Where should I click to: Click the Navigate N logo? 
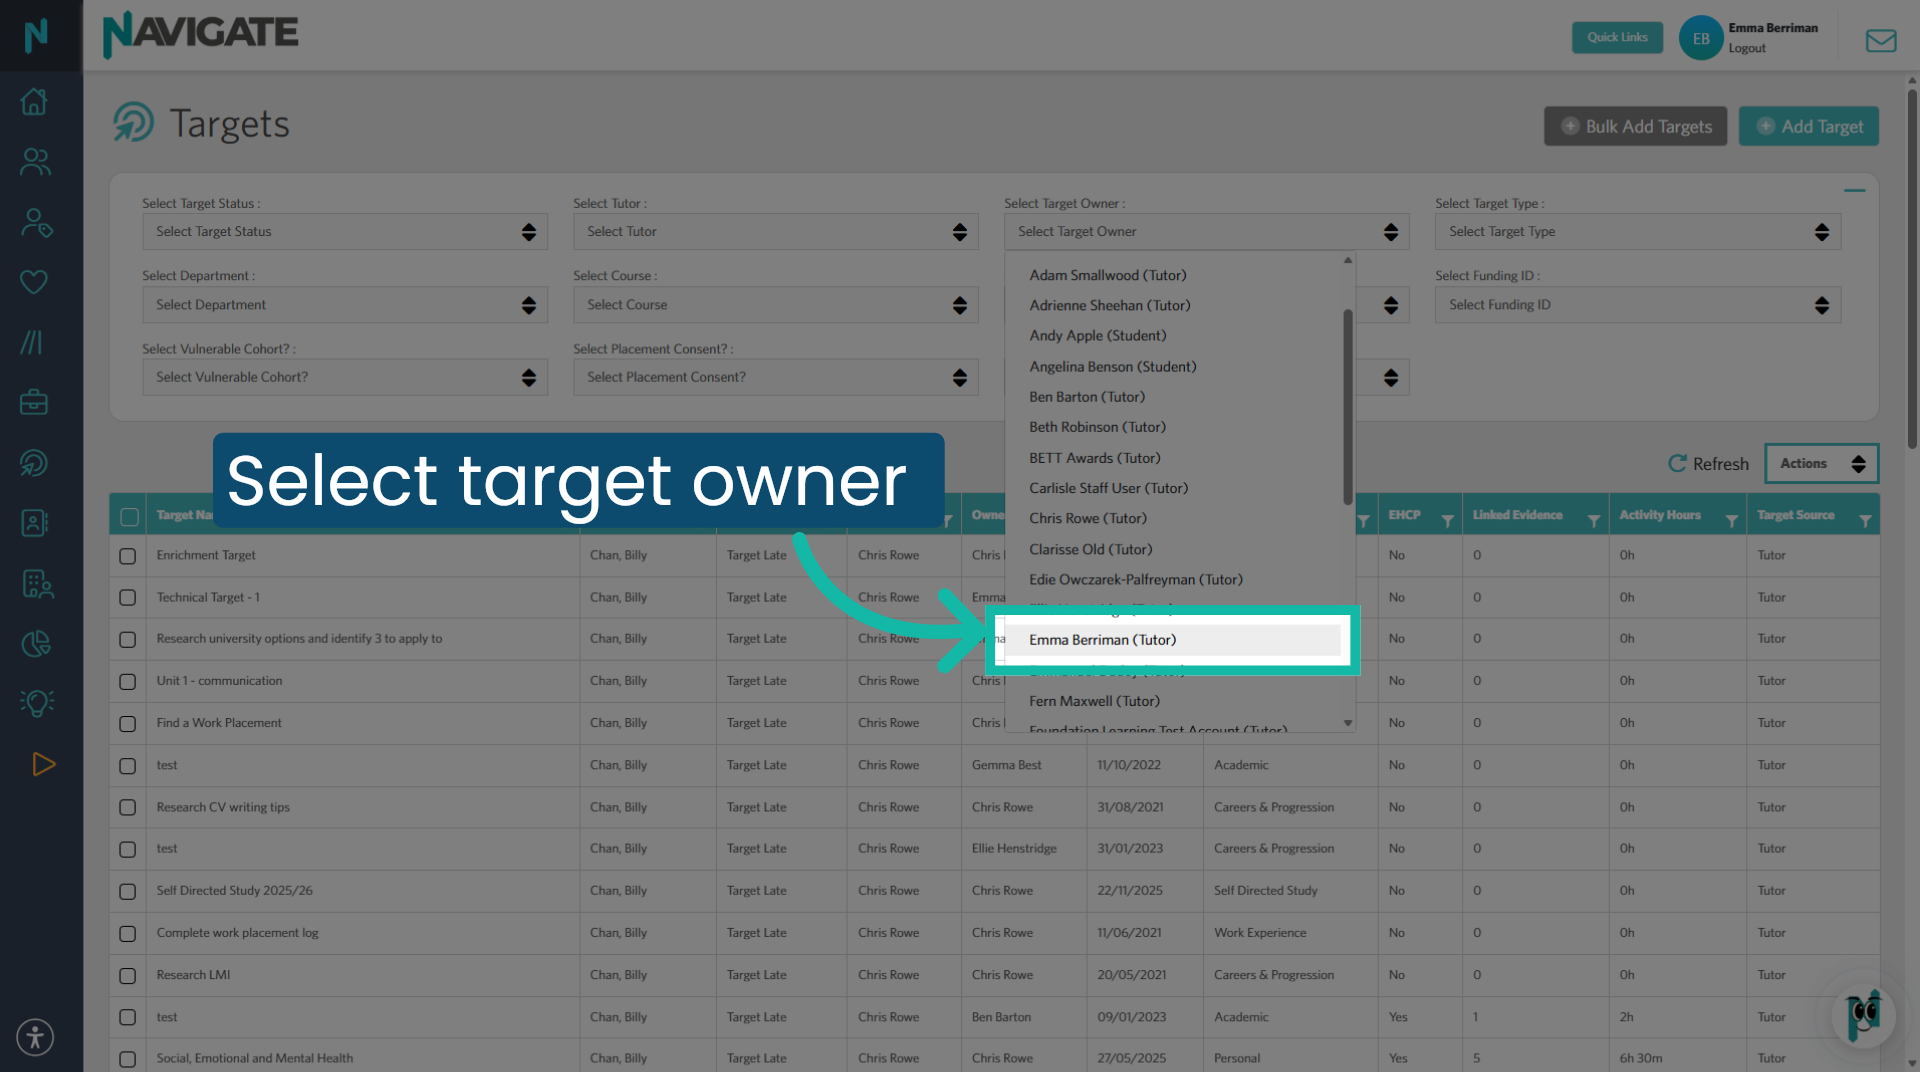point(36,36)
